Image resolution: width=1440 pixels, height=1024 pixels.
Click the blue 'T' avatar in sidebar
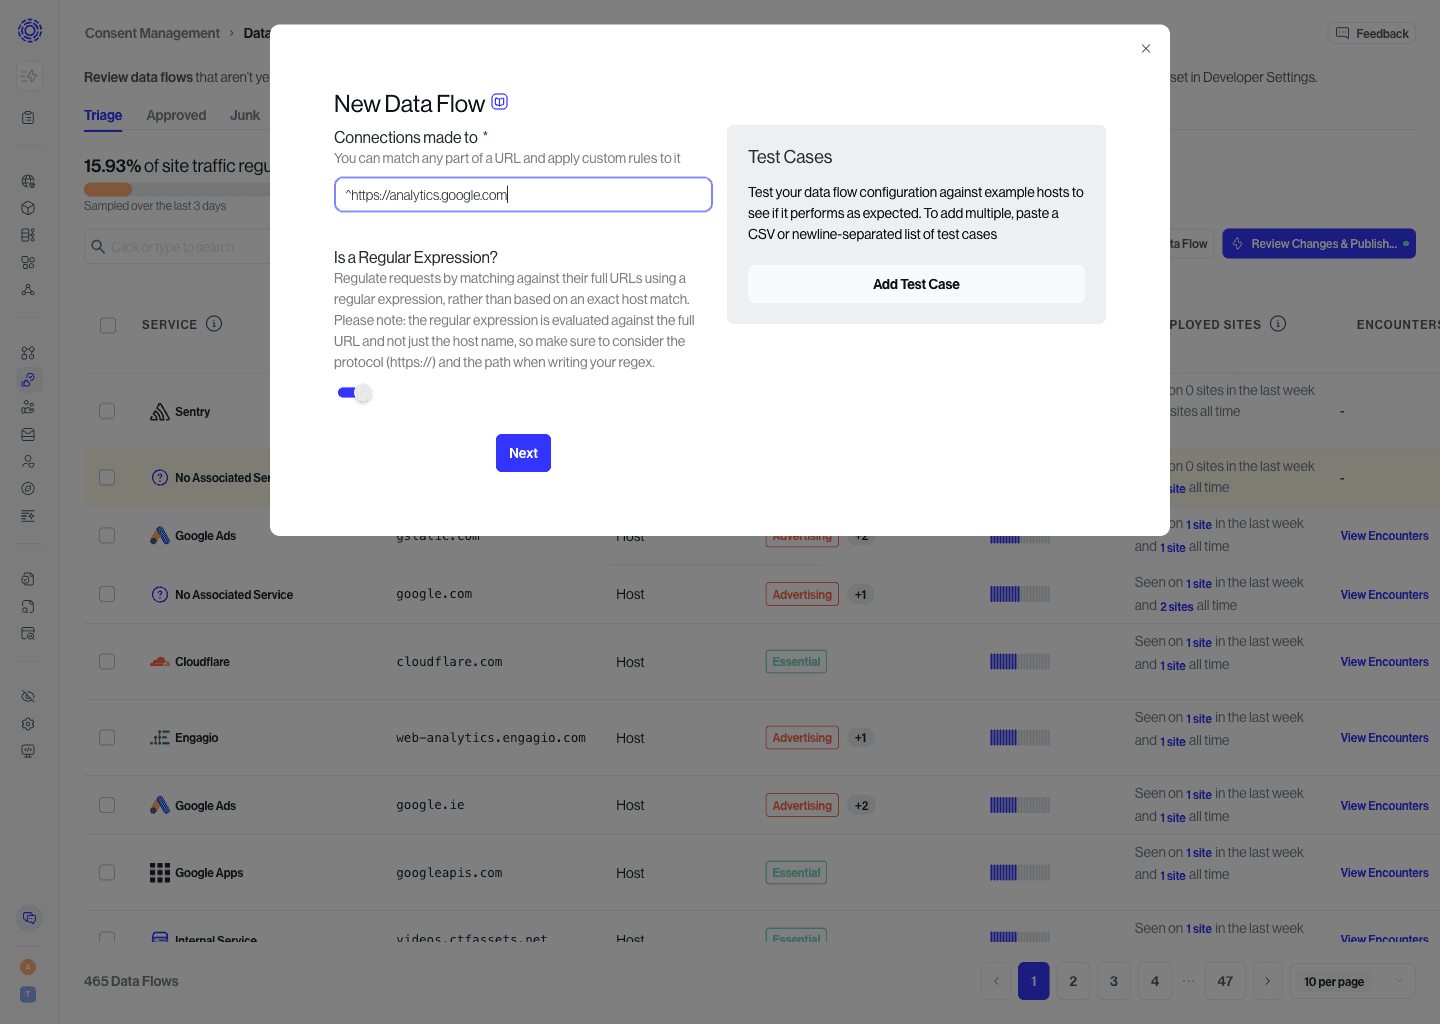click(28, 994)
